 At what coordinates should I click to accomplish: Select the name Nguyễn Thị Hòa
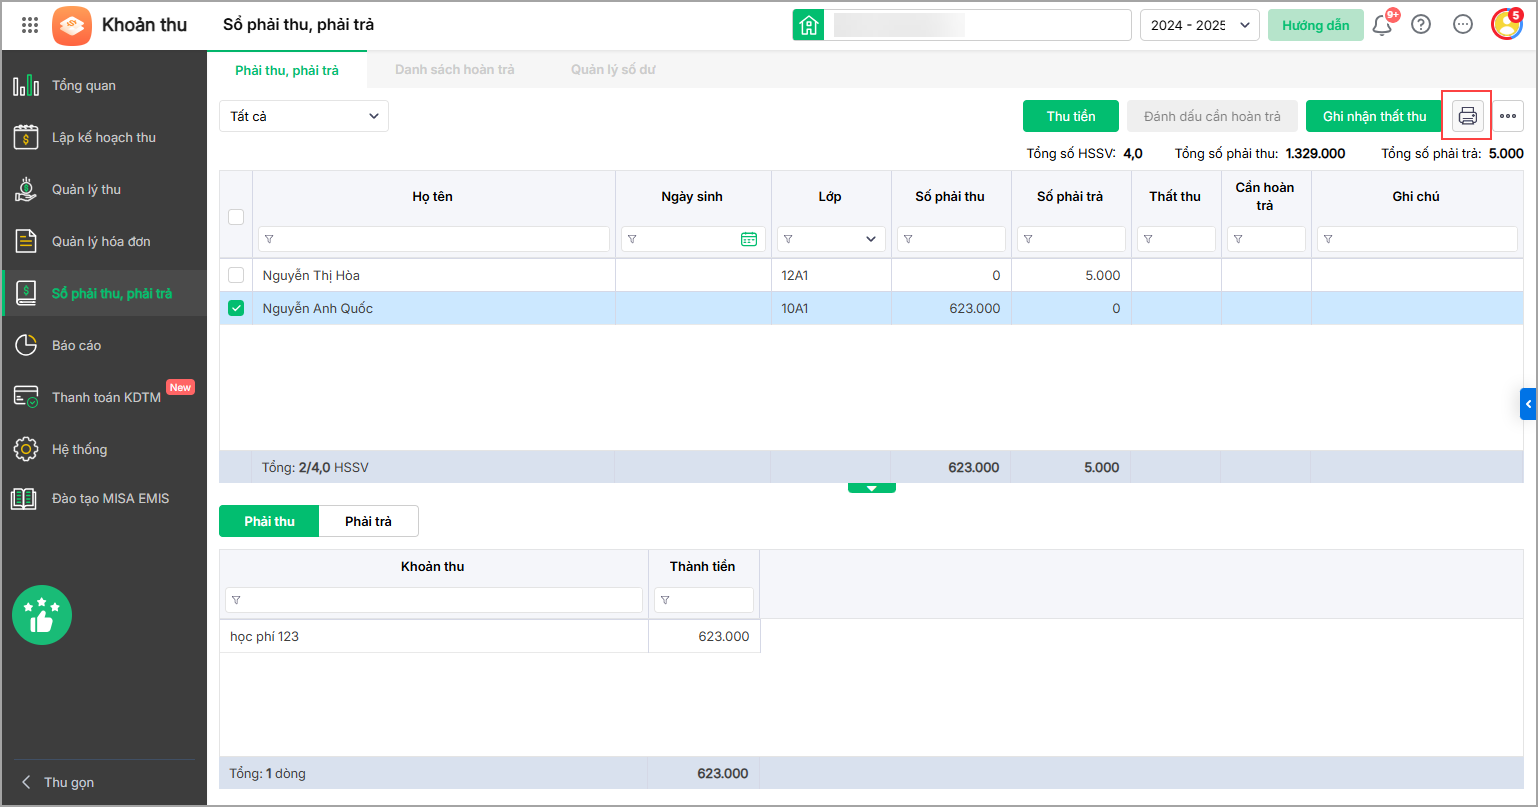click(x=311, y=275)
